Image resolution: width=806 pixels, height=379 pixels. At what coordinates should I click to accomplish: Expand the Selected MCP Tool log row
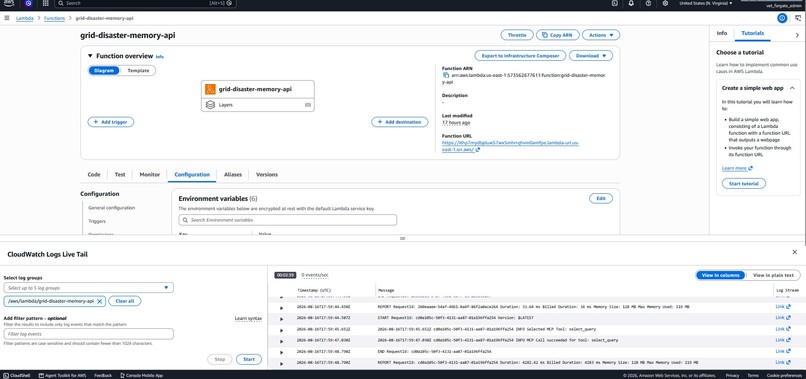(281, 330)
